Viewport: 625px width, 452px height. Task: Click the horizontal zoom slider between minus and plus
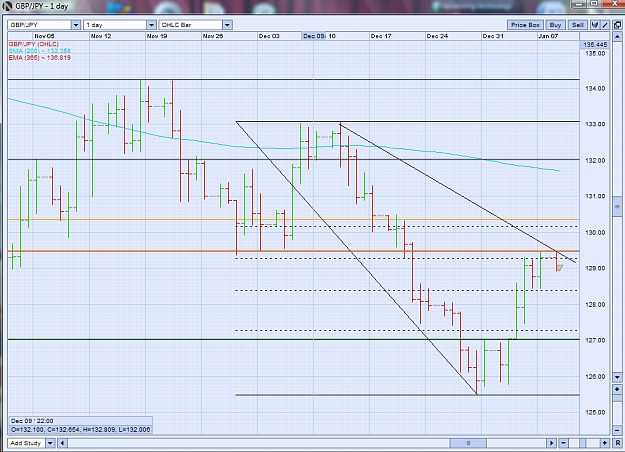coord(584,443)
